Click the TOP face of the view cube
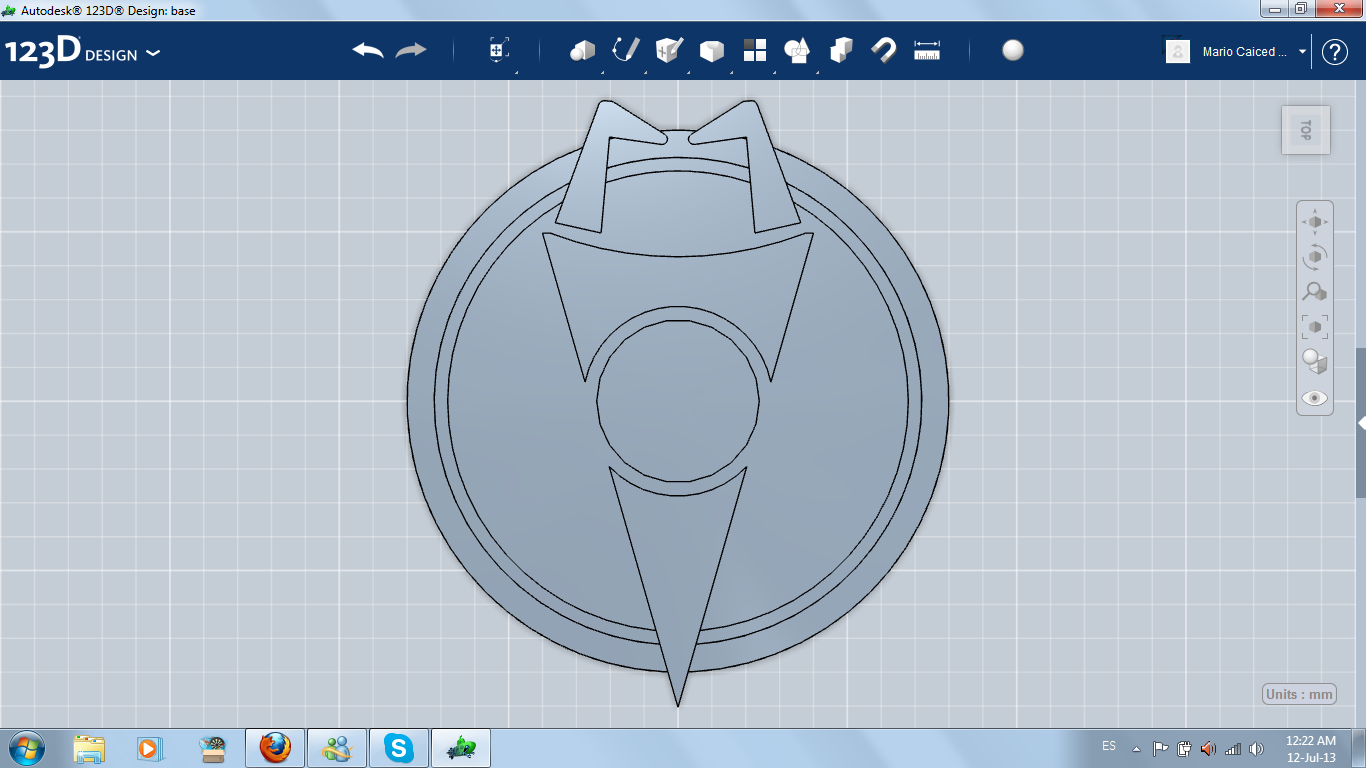Image resolution: width=1366 pixels, height=768 pixels. tap(1306, 130)
